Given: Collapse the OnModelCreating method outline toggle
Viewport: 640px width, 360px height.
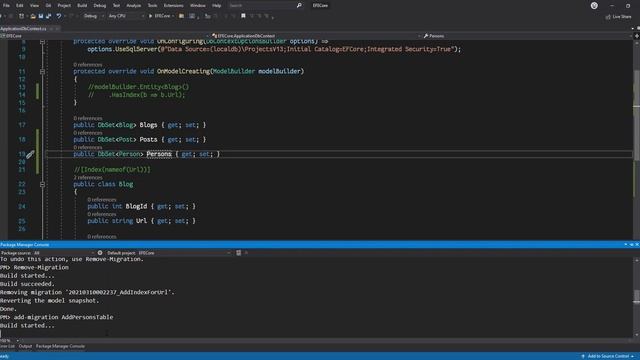Looking at the screenshot, I should click(42, 71).
